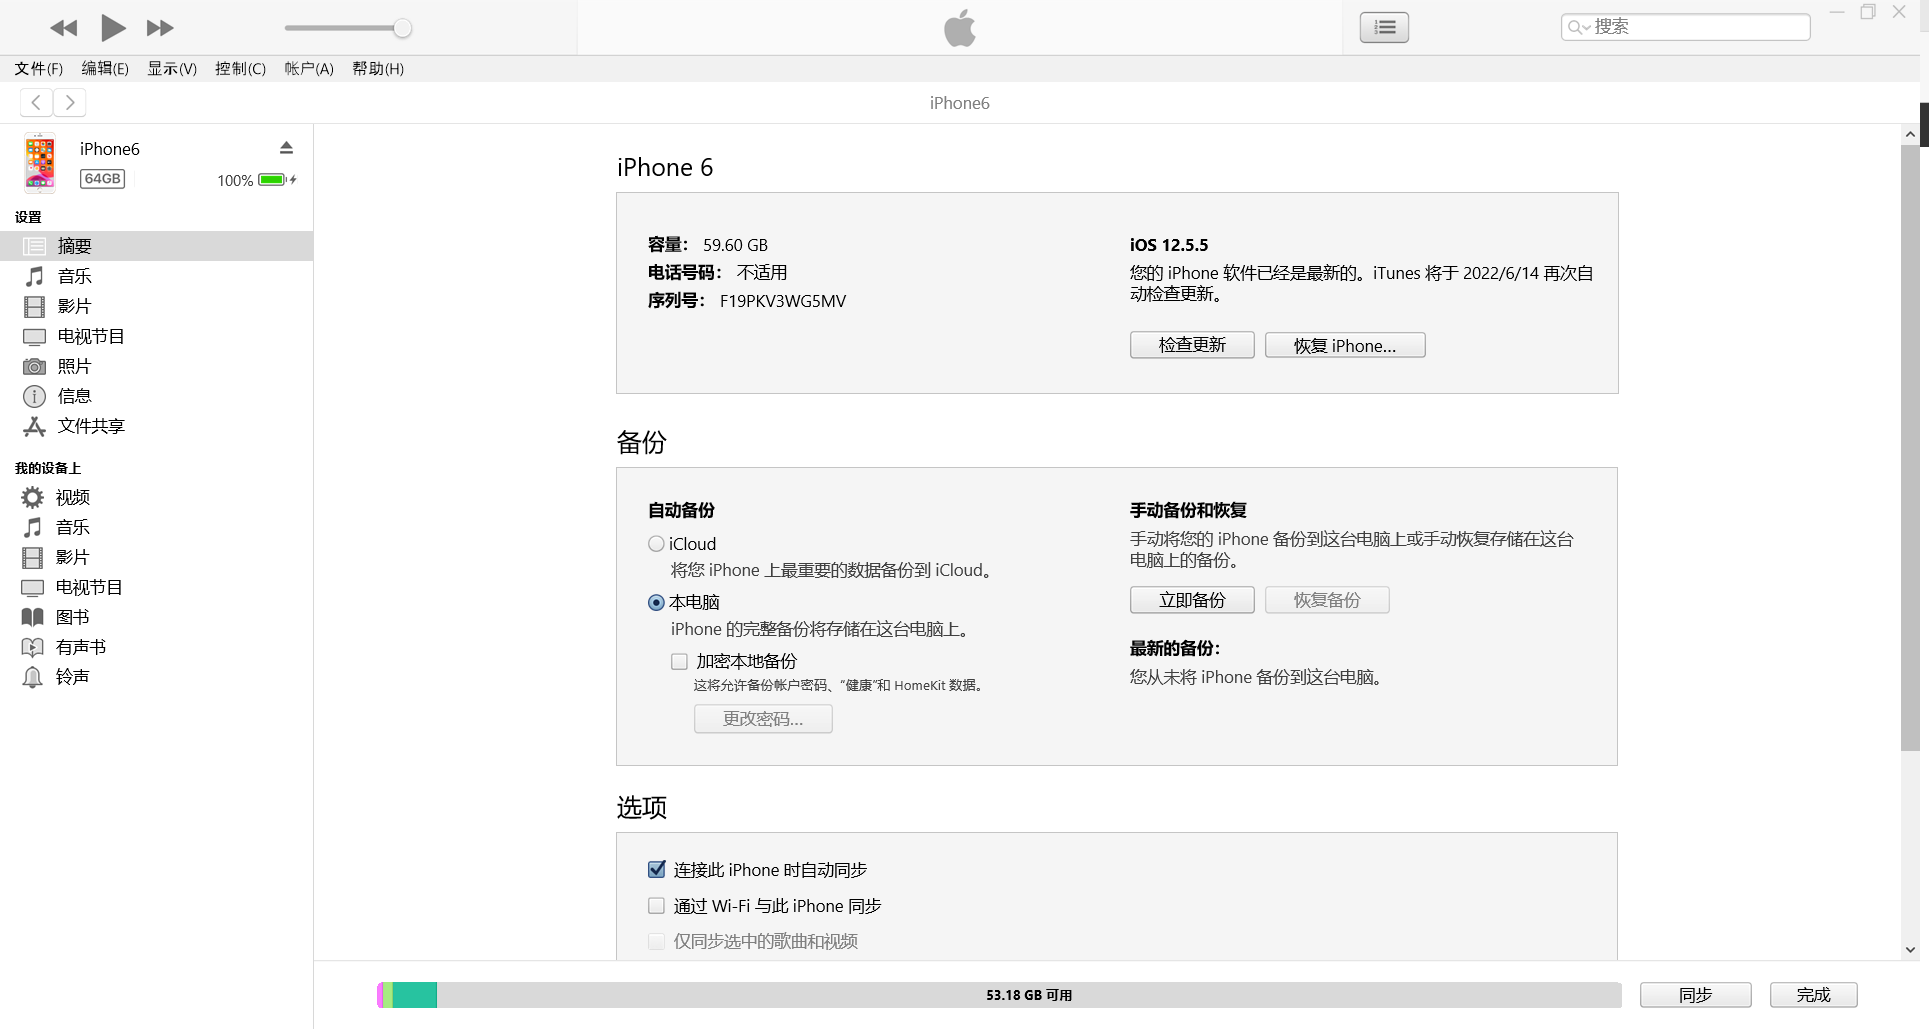Click the 64GB capacity badge
Viewport: 1929px width, 1029px height.
102,179
